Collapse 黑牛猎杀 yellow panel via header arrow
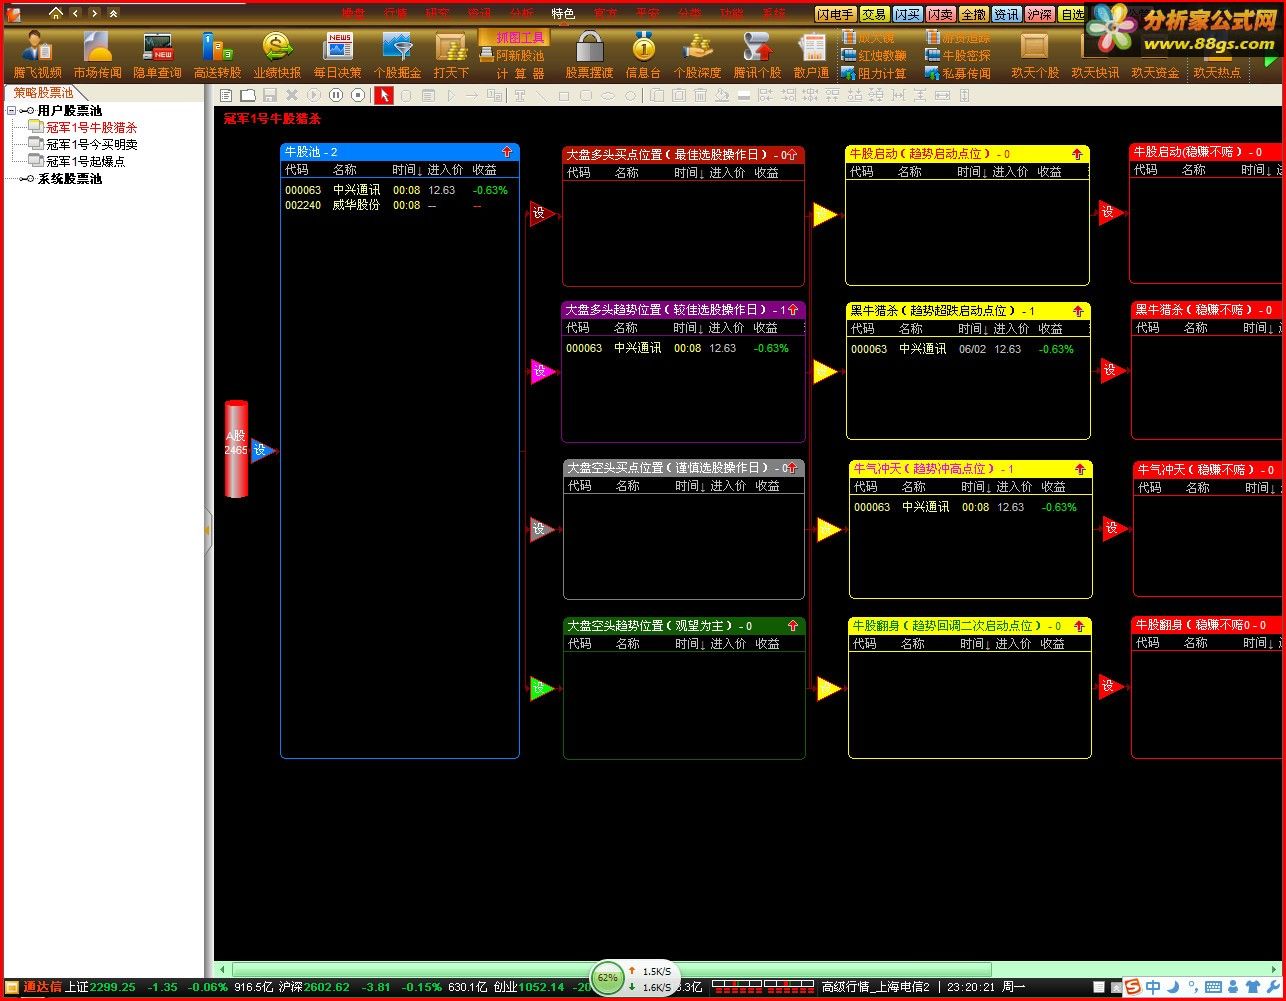Viewport: 1286px width, 1001px height. (1078, 311)
